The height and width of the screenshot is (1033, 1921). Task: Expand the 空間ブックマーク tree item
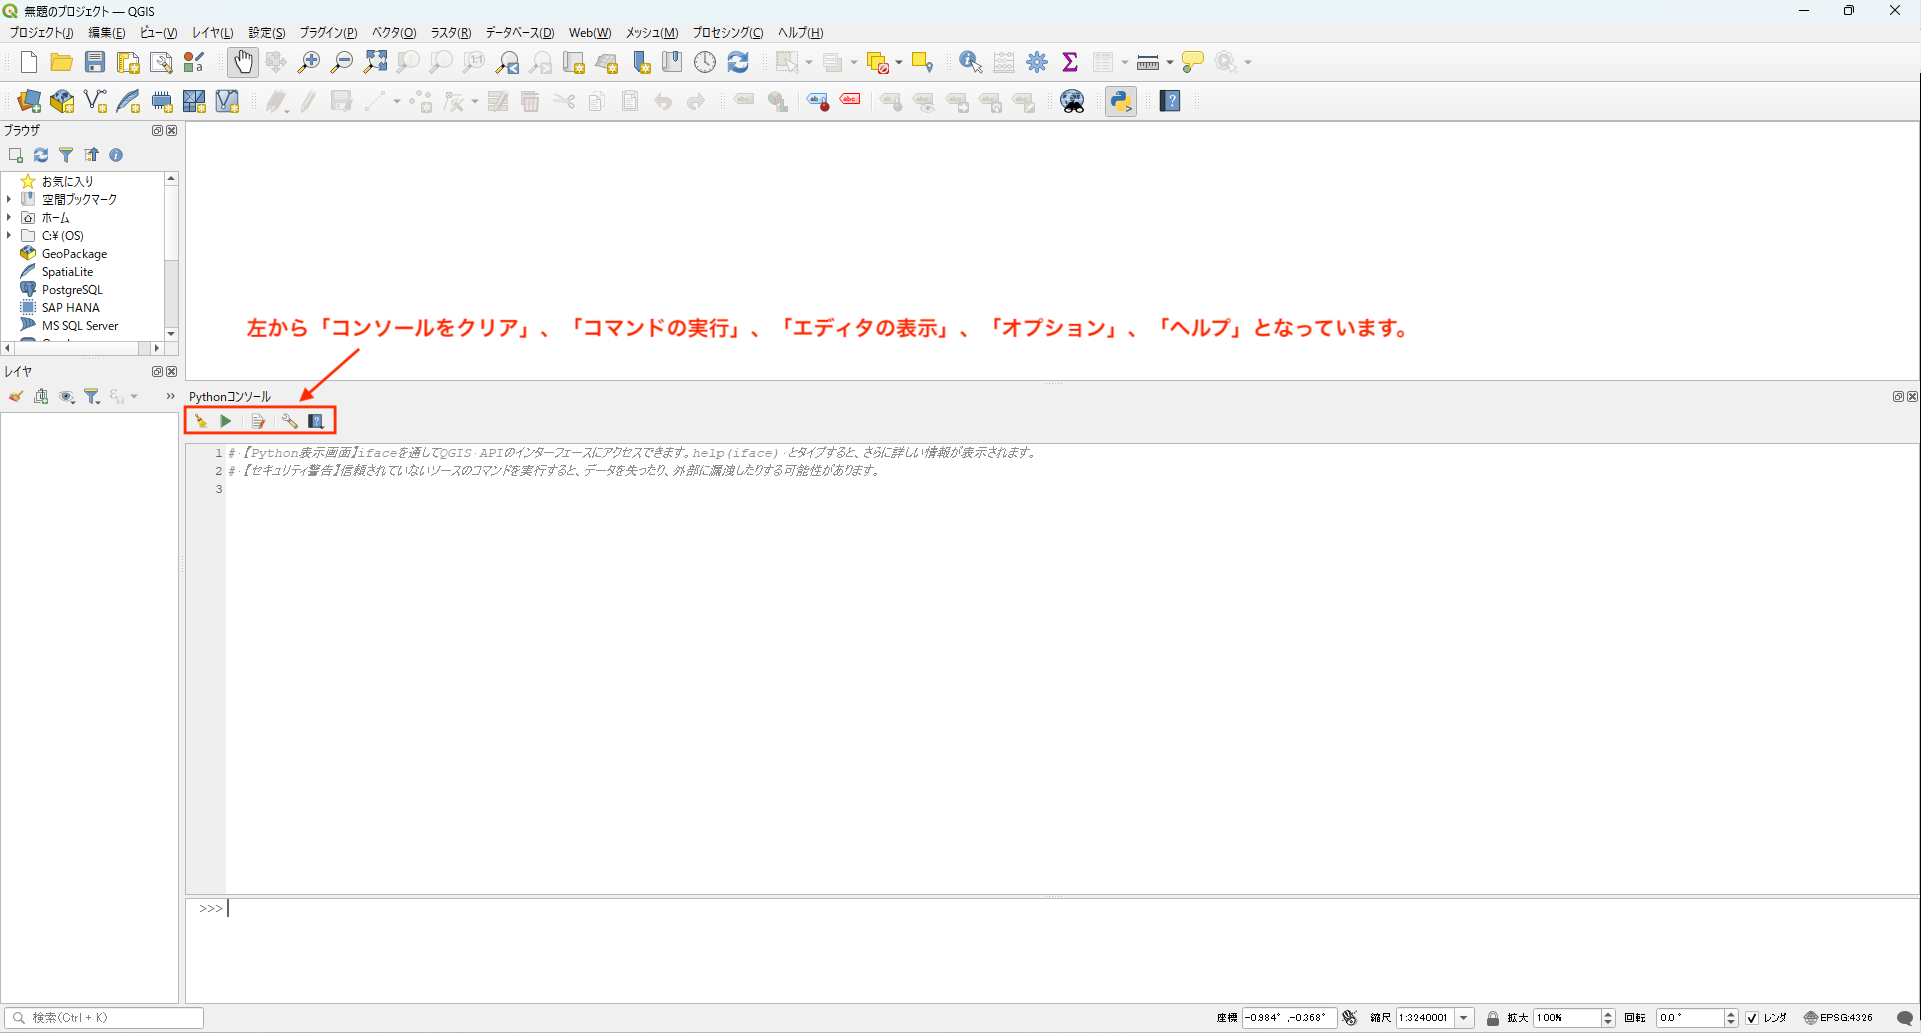tap(9, 198)
